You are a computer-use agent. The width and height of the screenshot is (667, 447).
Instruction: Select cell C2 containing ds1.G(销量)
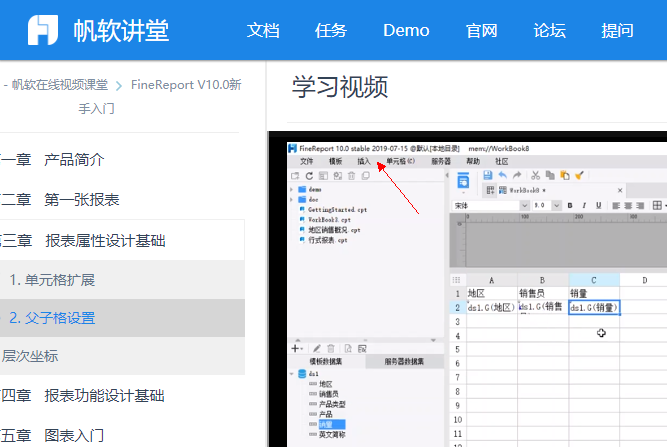(594, 307)
